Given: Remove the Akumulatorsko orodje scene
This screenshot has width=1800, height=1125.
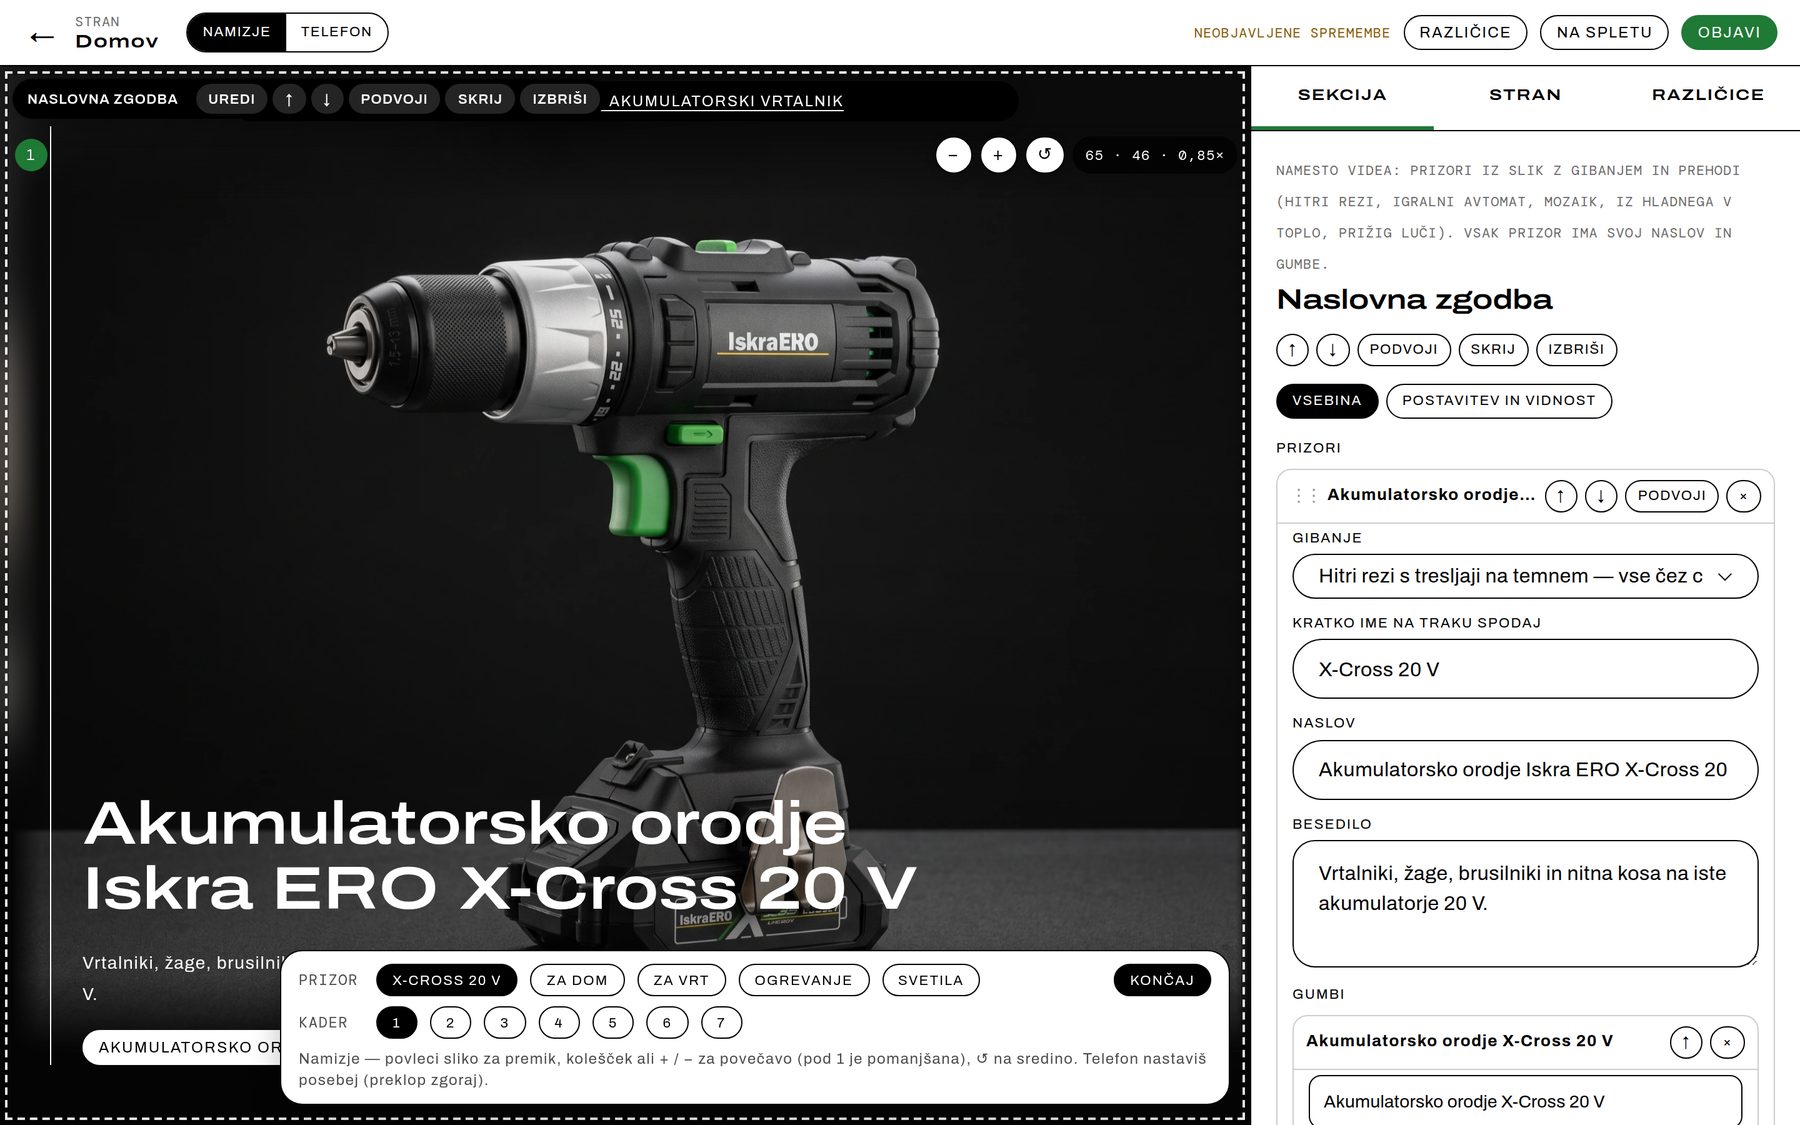Looking at the screenshot, I should click(x=1743, y=496).
